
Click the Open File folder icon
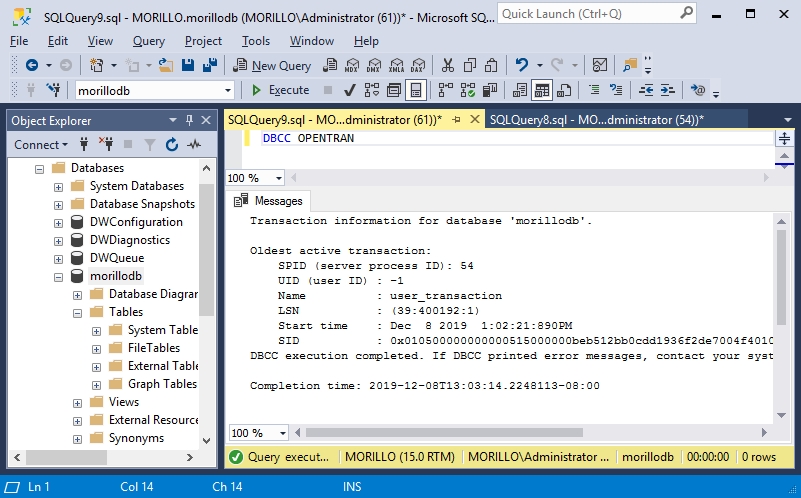pos(166,65)
